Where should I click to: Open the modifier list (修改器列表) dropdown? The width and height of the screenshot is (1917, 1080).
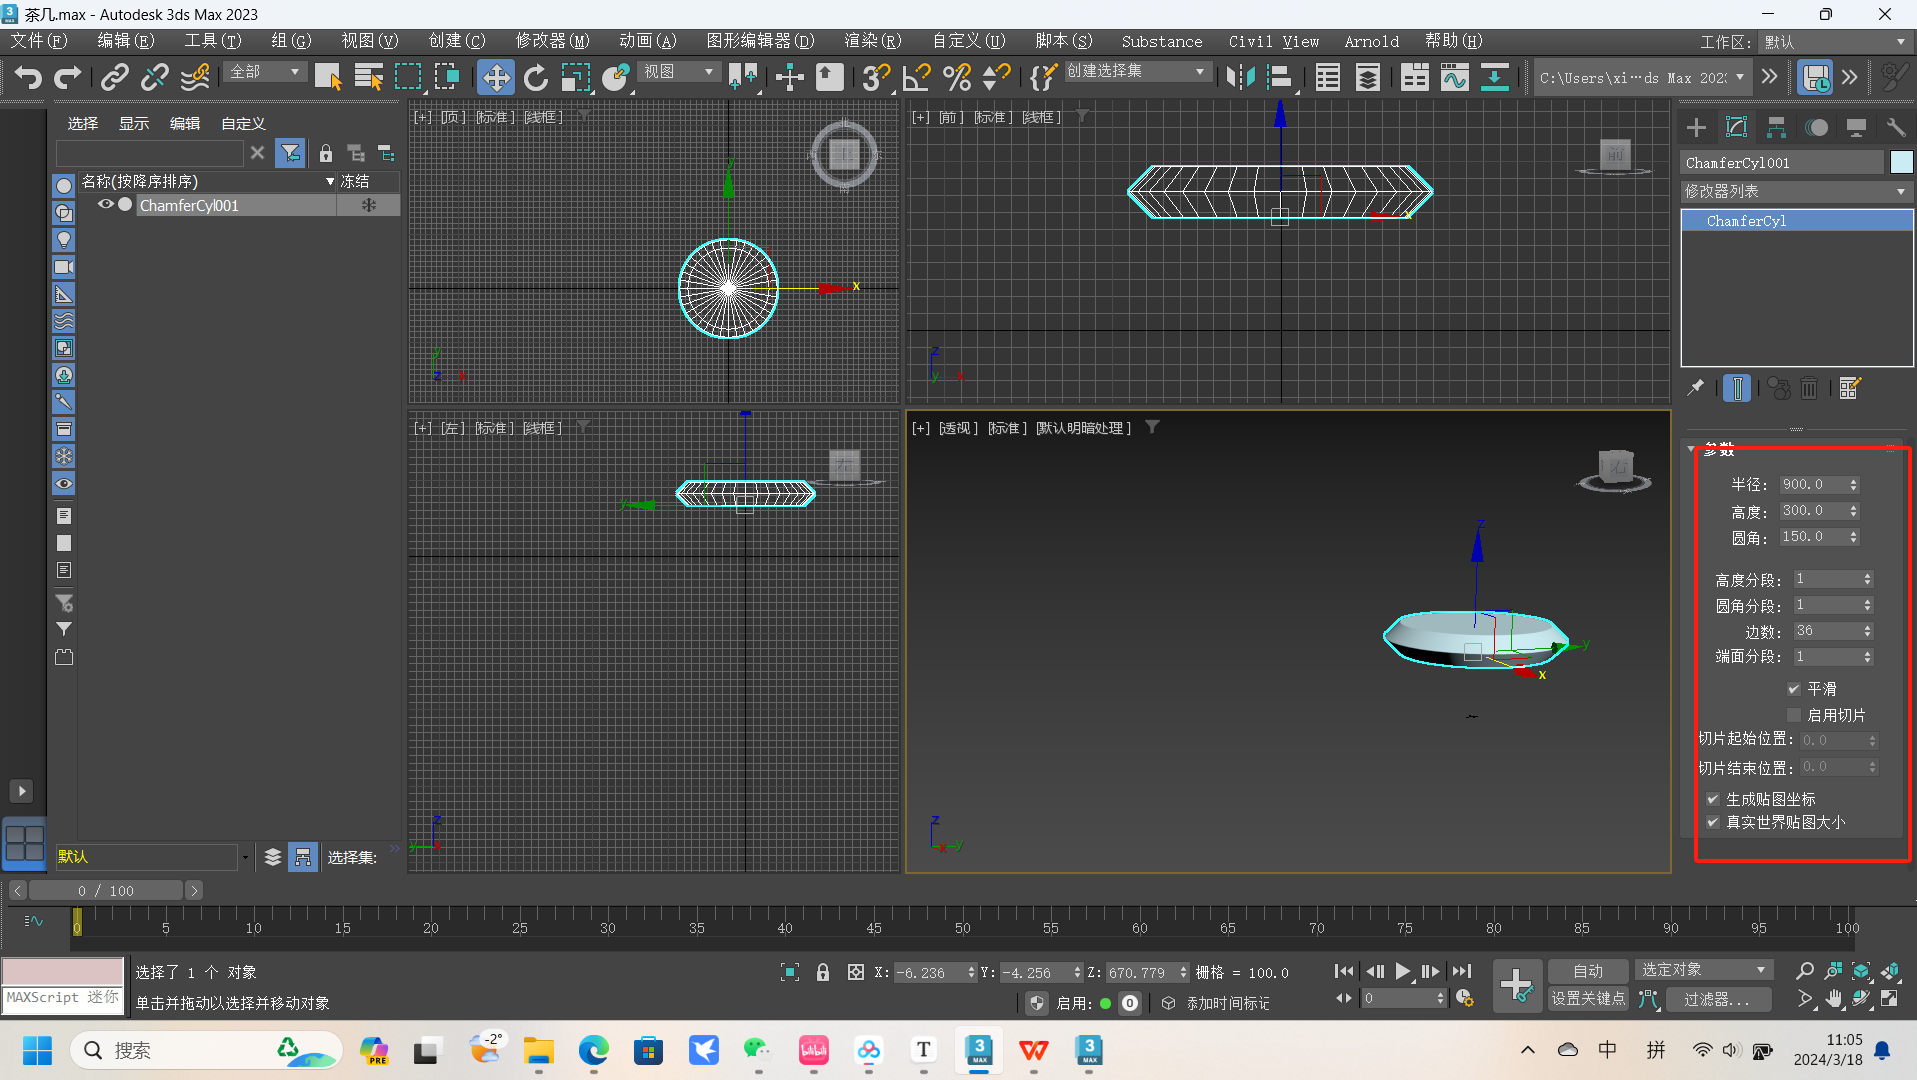tap(1796, 191)
